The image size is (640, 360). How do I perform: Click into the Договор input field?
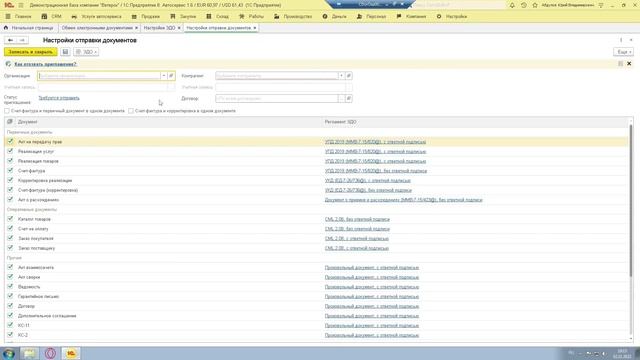tap(277, 99)
